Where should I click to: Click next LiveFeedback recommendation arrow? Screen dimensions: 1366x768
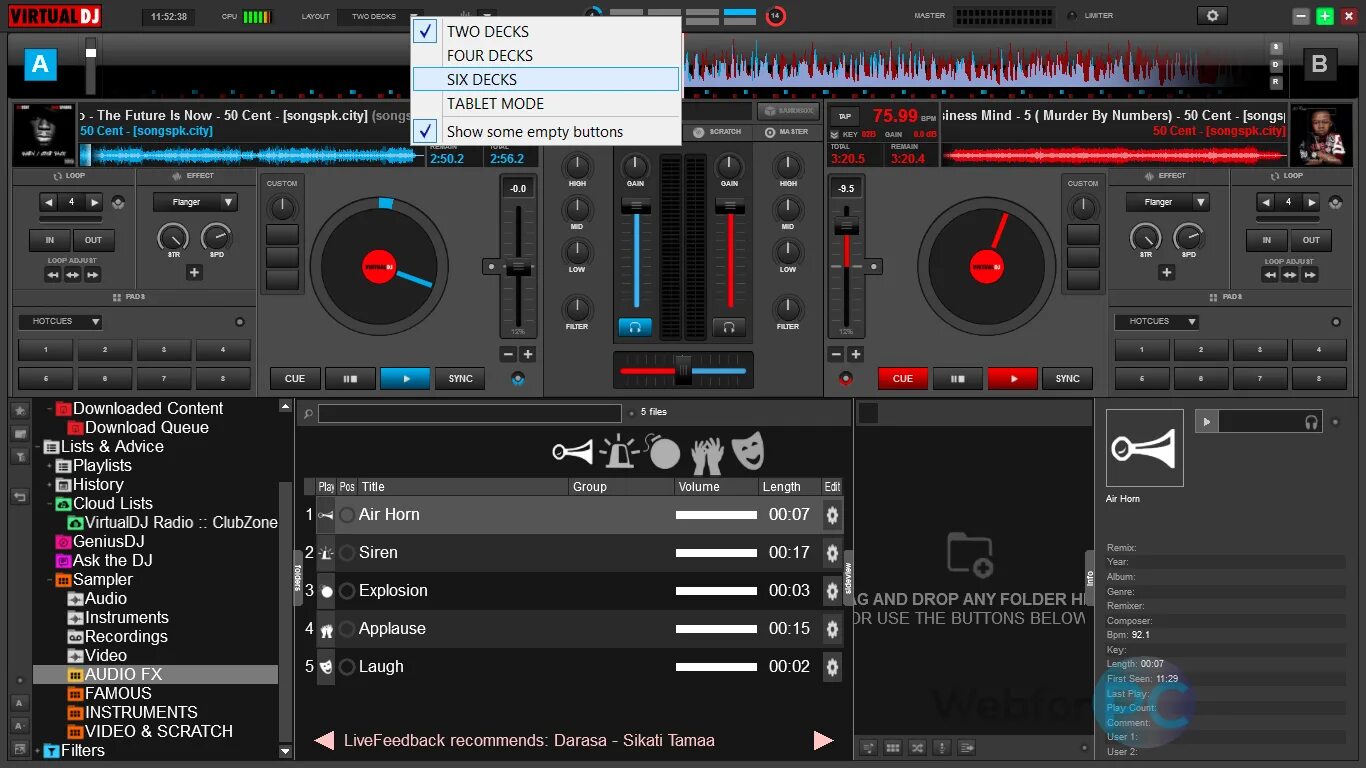824,741
